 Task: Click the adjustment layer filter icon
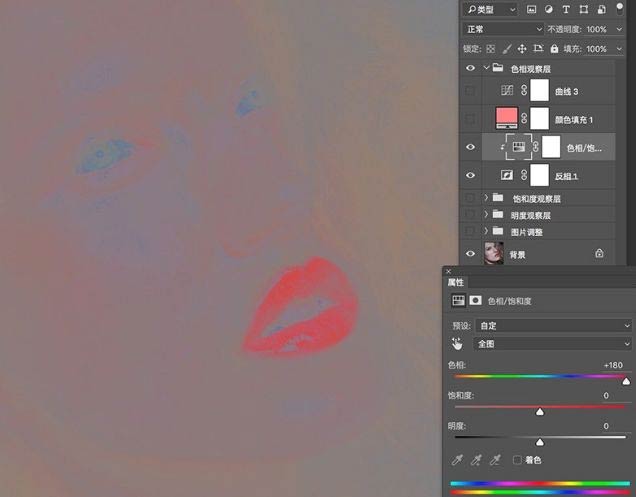click(x=551, y=9)
